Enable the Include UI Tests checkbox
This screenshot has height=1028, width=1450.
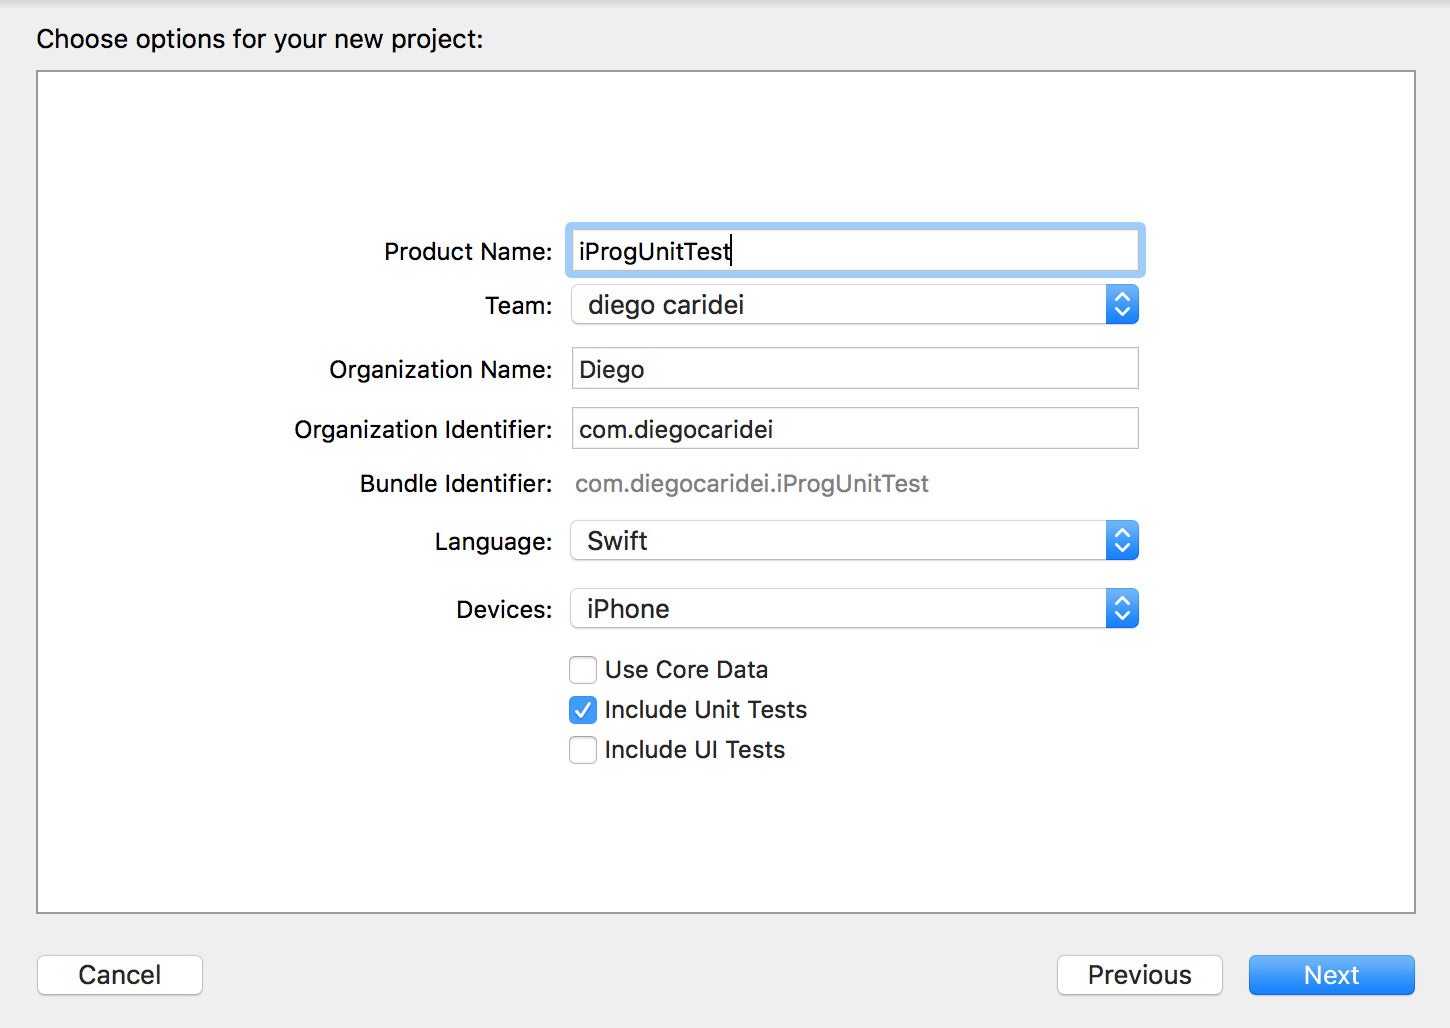pyautogui.click(x=583, y=750)
